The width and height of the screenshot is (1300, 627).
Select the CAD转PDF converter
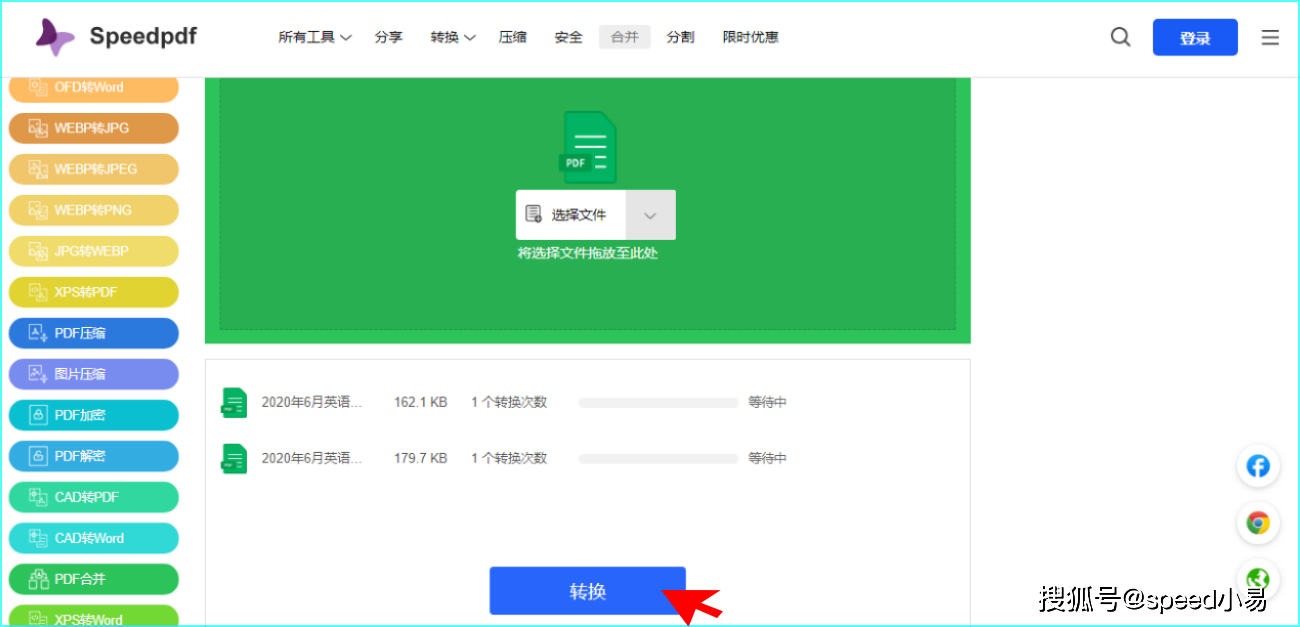tap(93, 497)
